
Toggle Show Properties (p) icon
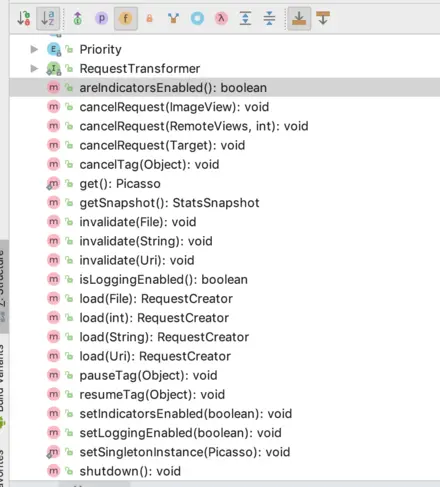click(101, 18)
